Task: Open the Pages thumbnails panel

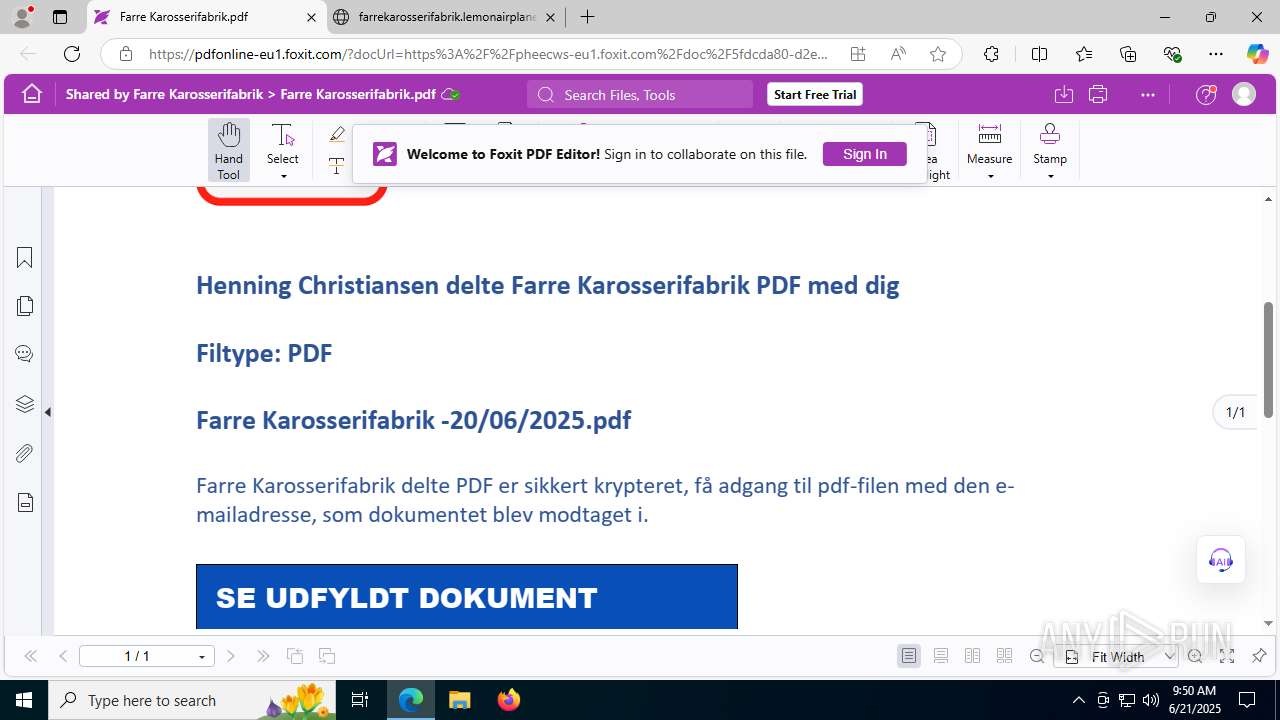Action: point(25,306)
